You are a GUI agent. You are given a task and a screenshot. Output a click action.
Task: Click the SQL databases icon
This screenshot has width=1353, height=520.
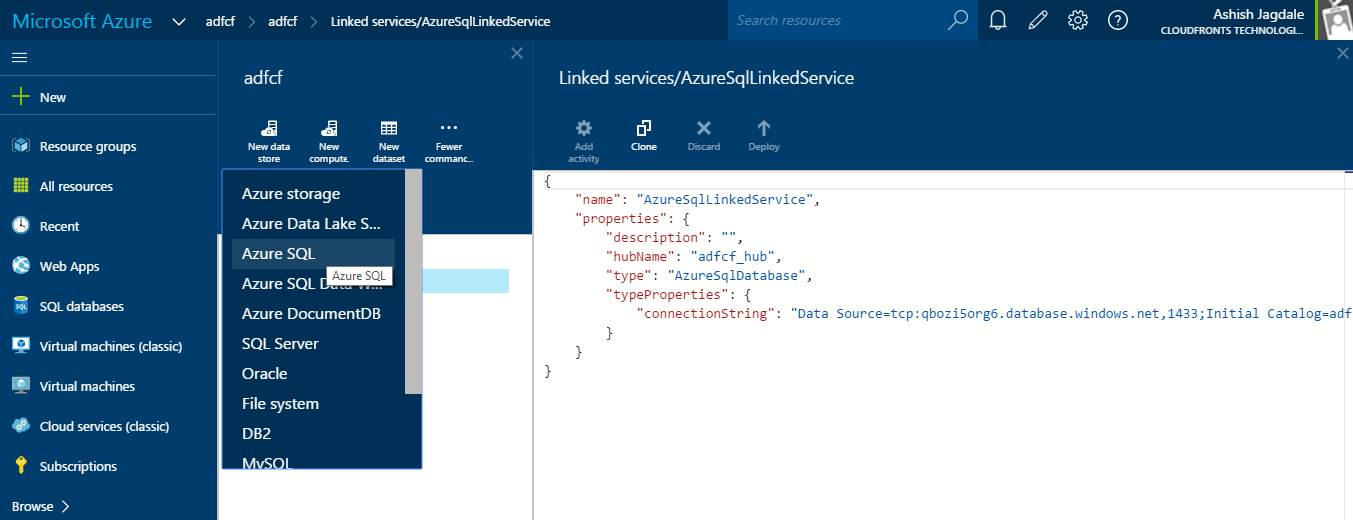(20, 306)
